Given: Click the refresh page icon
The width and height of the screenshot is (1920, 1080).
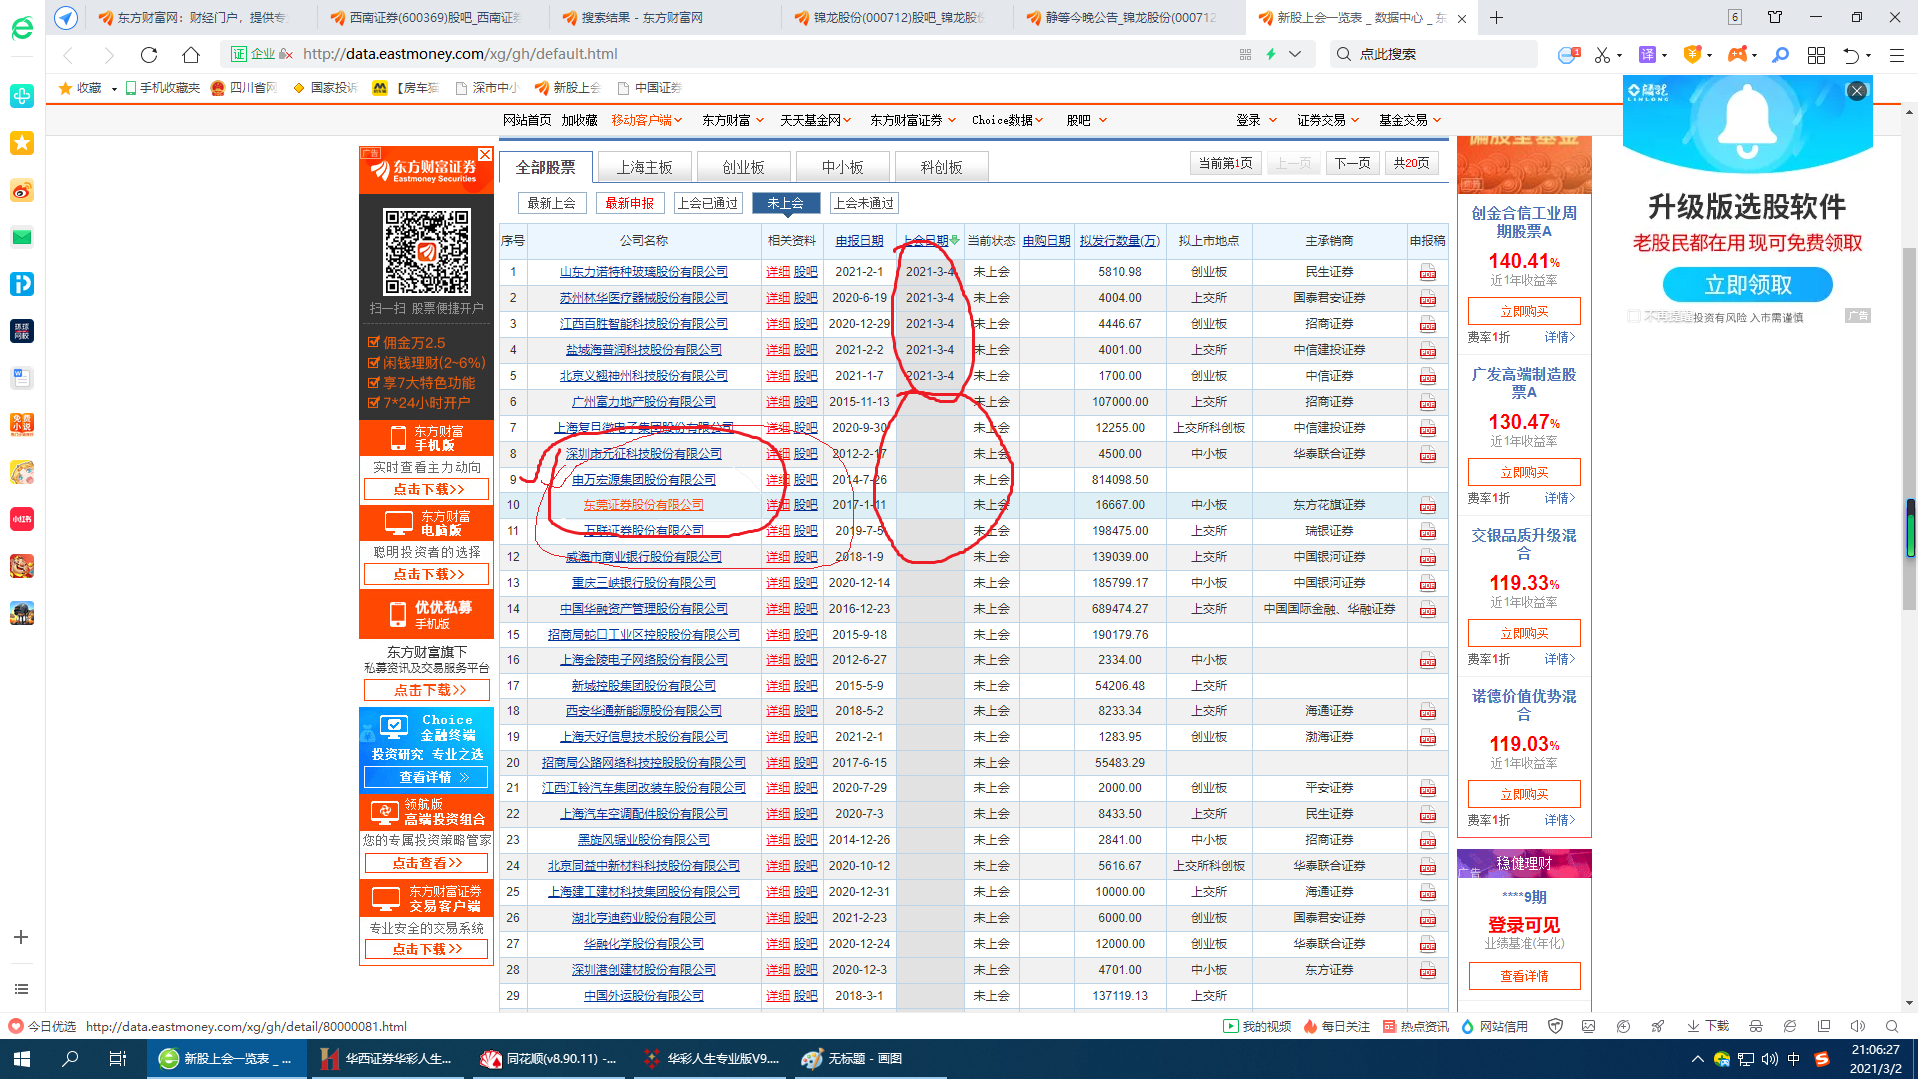Looking at the screenshot, I should [x=149, y=55].
